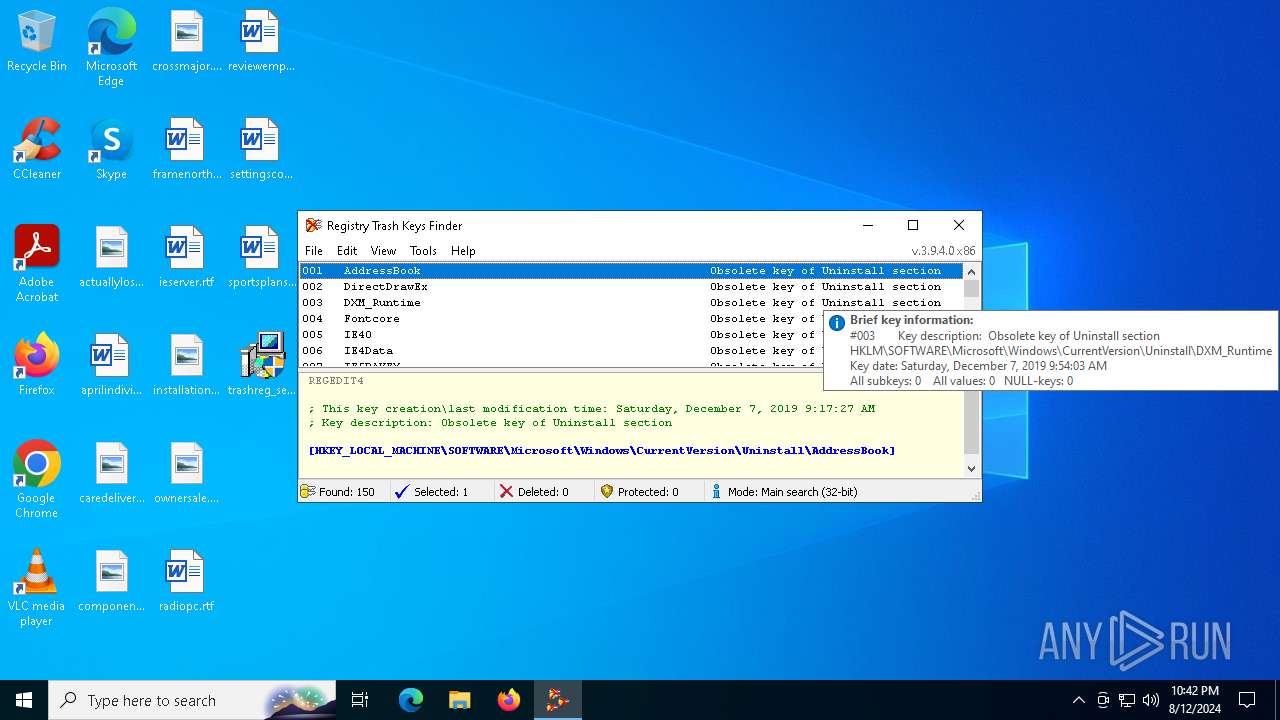Select row 003 DXM_Runtime
1280x720 pixels.
631,303
